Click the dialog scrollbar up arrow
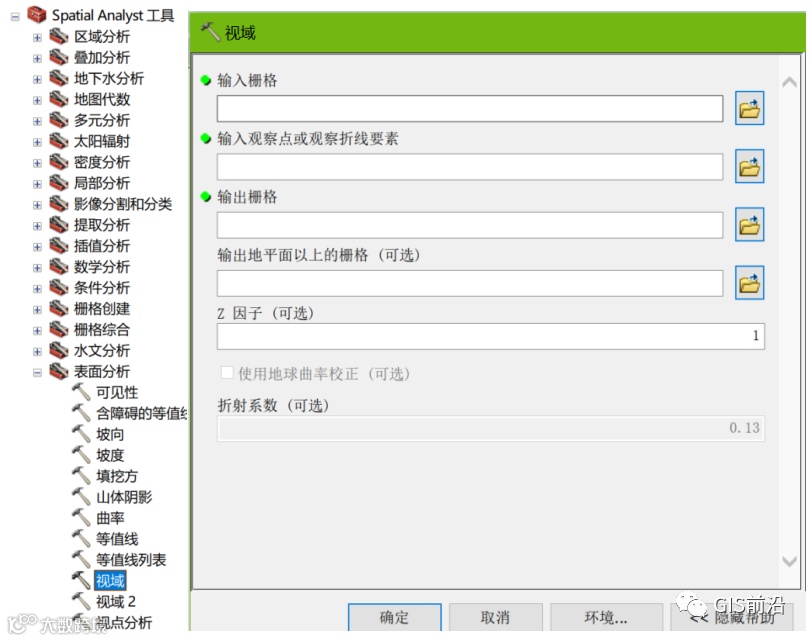Image resolution: width=812 pixels, height=641 pixels. pyautogui.click(x=789, y=82)
